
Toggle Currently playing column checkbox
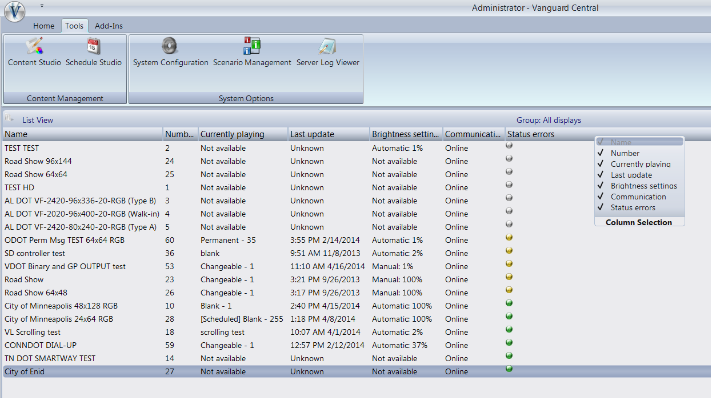[x=601, y=164]
